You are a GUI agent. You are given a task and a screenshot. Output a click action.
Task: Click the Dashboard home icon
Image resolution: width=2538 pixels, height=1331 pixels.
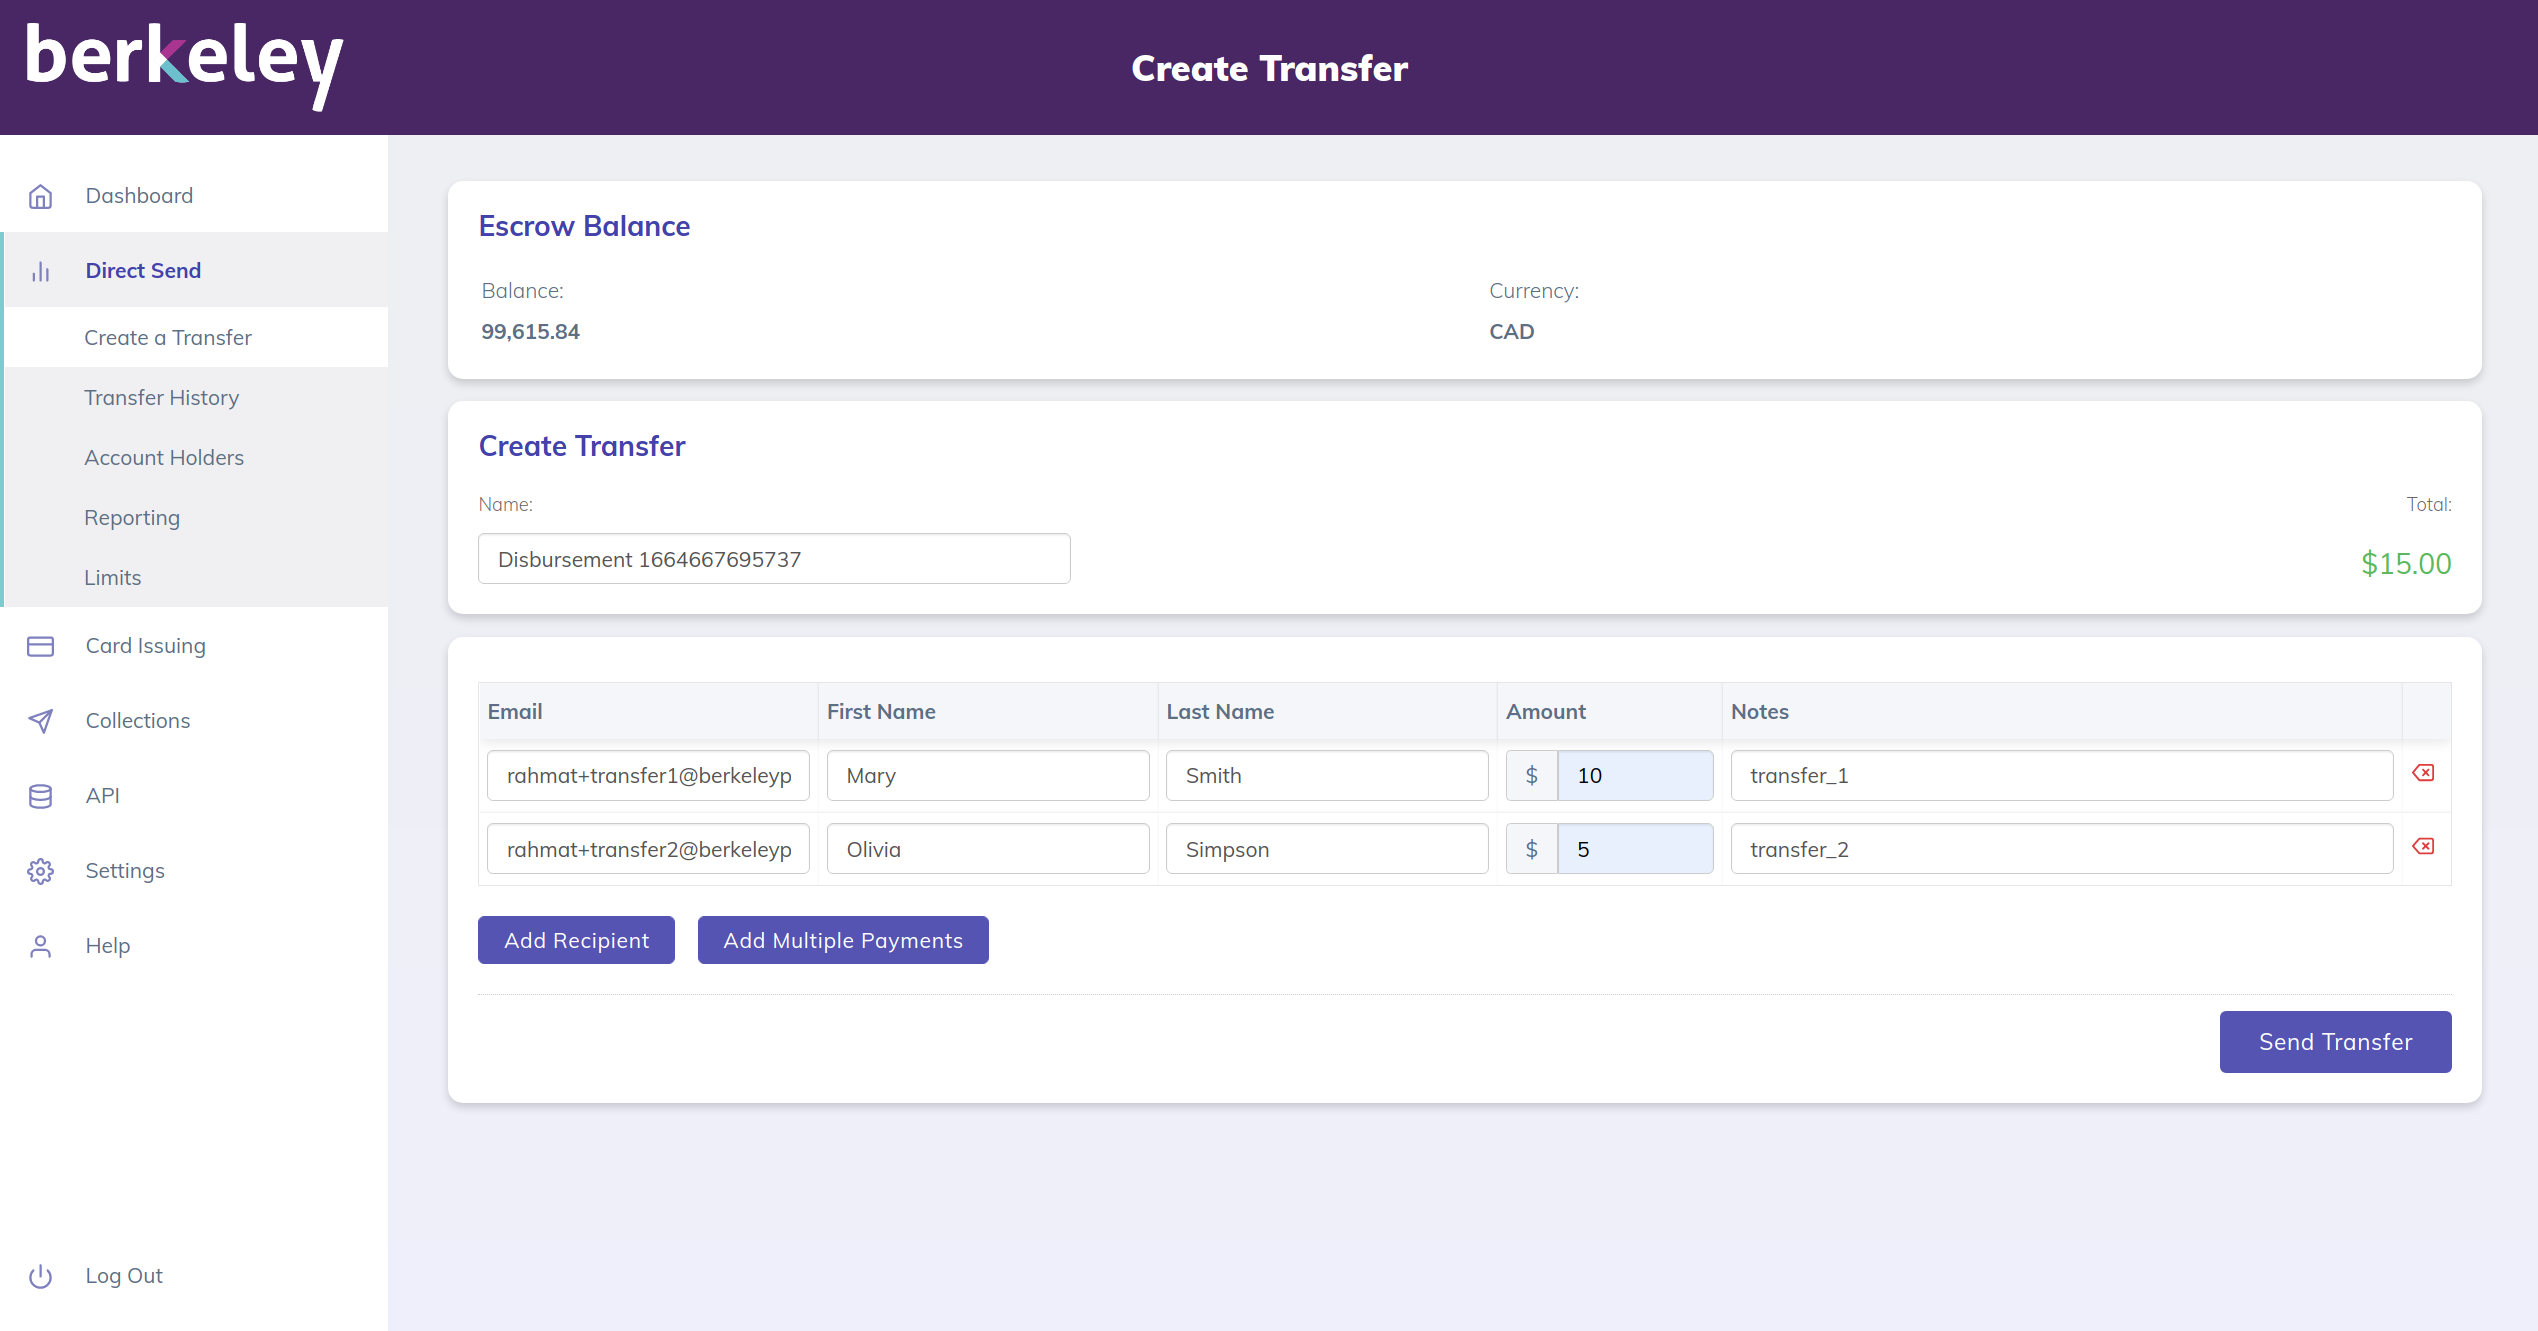tap(40, 196)
